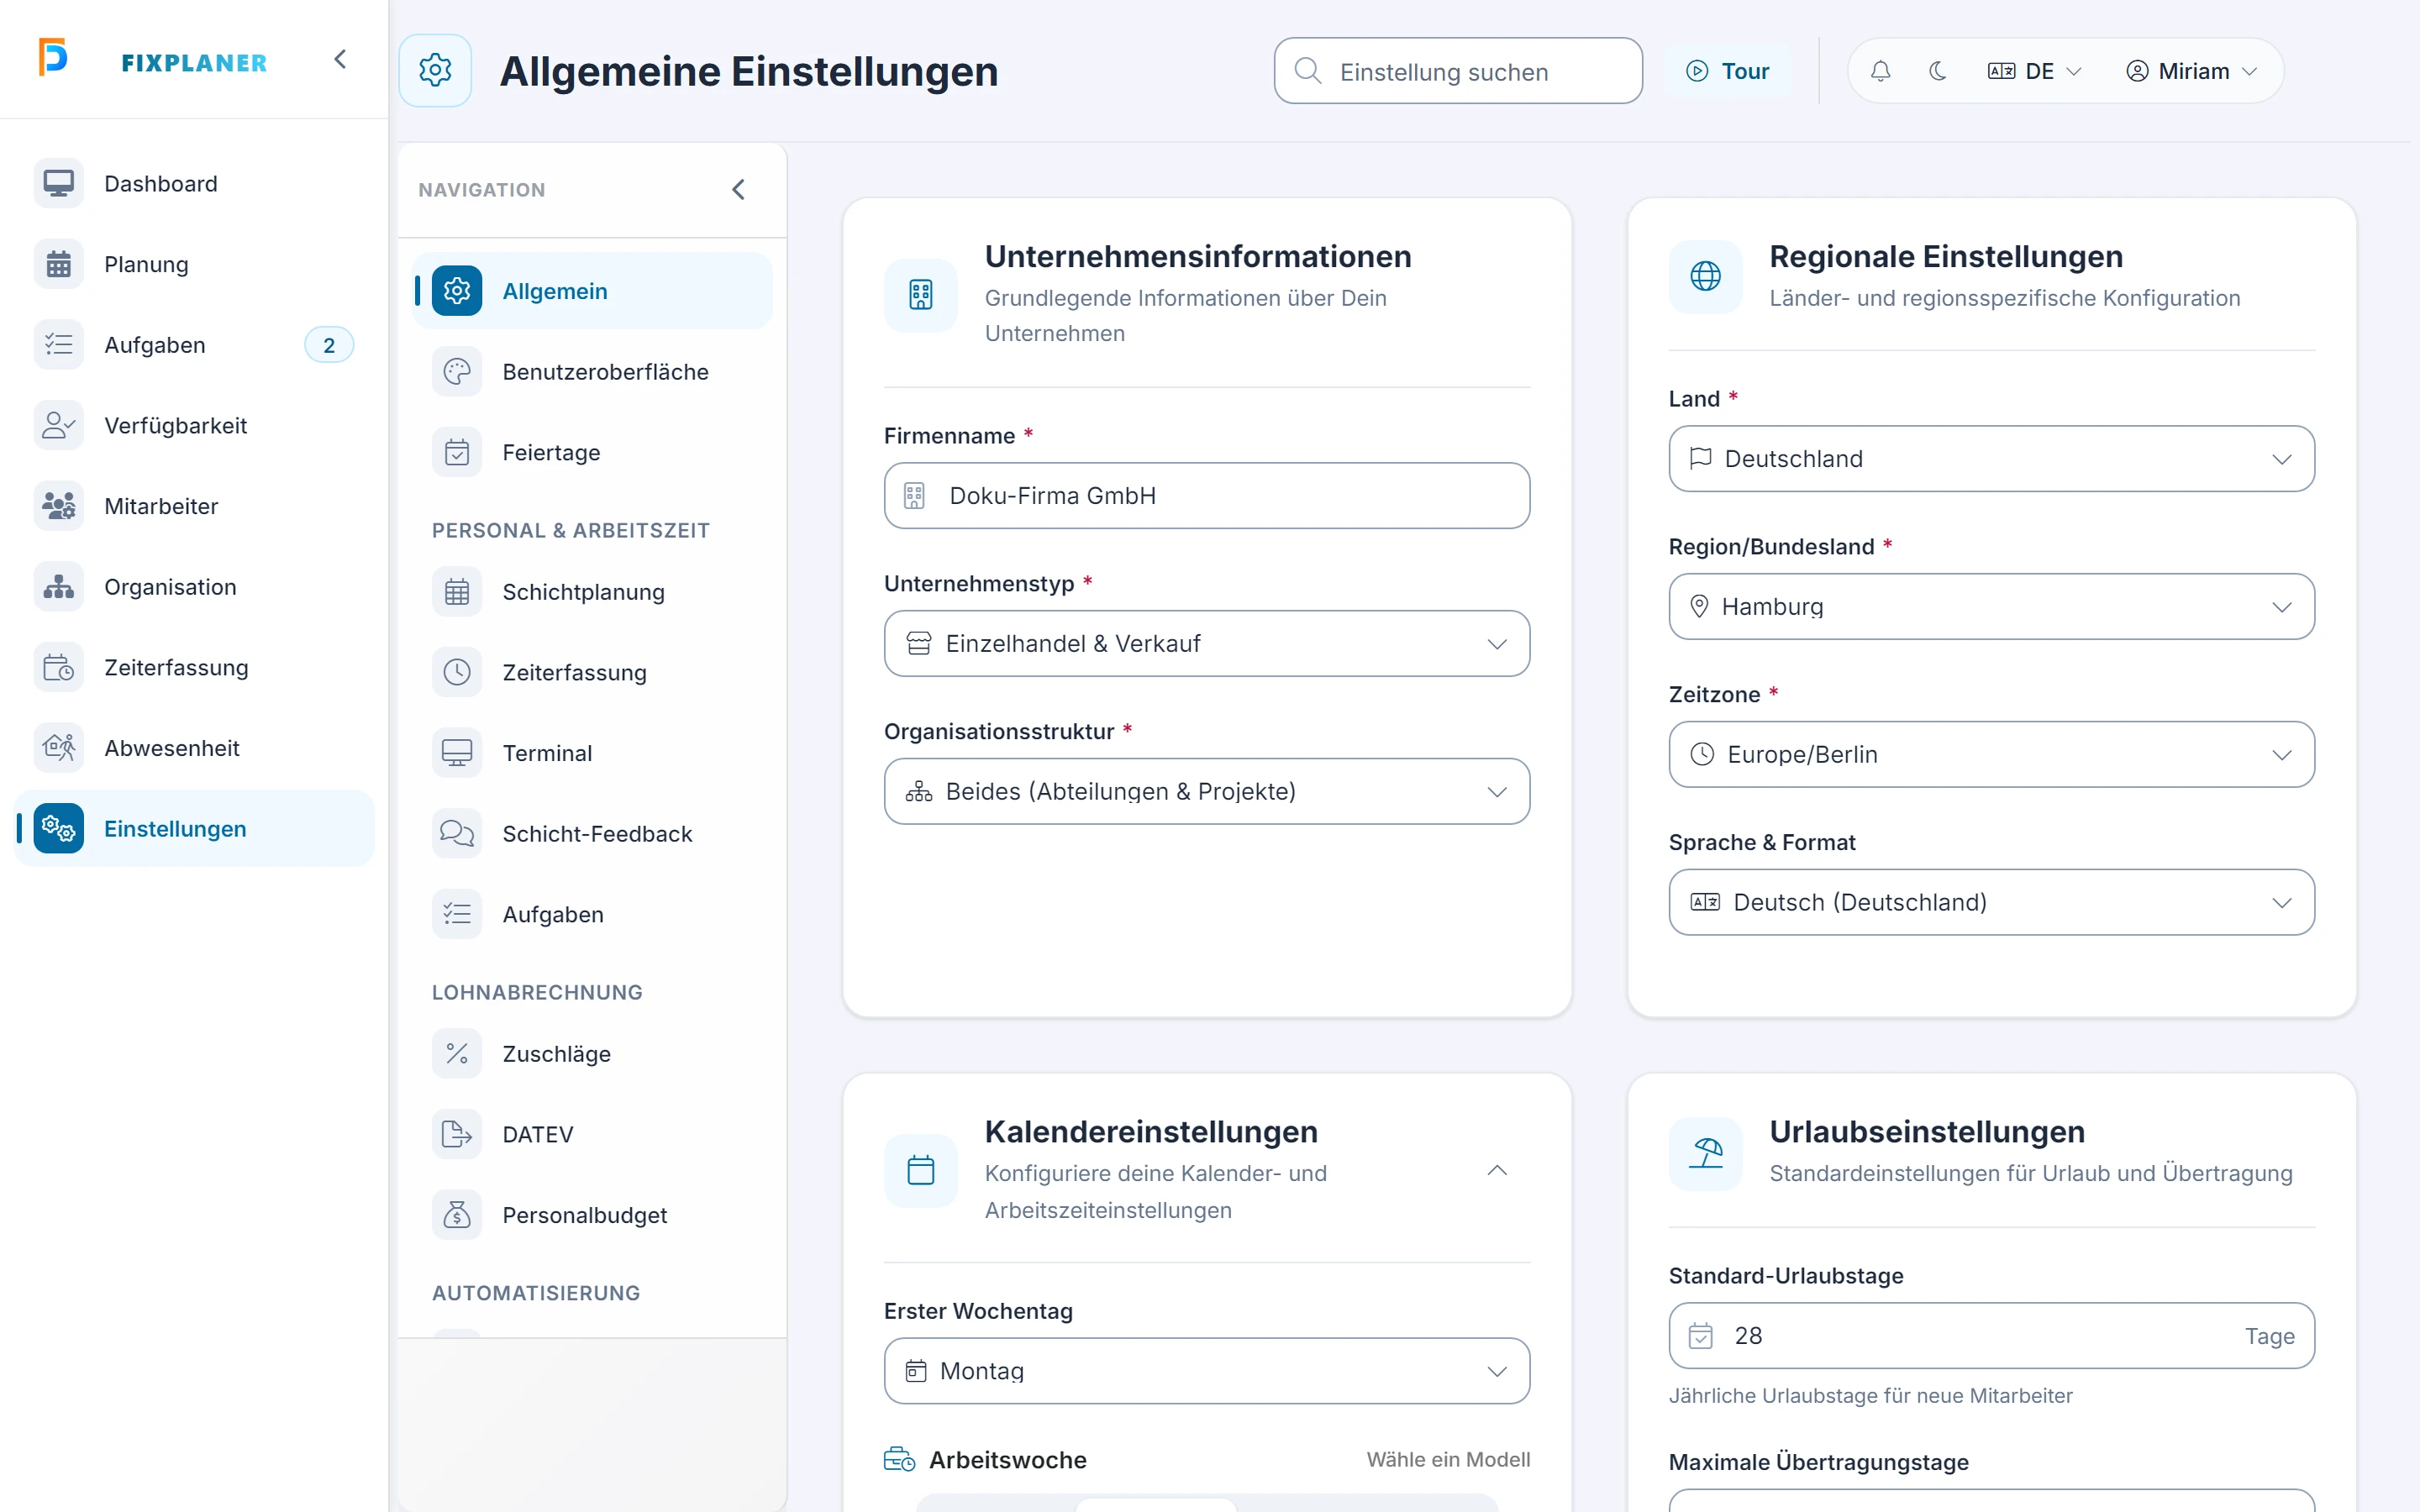
Task: Click the Dashboard monitor icon
Action: [x=58, y=183]
